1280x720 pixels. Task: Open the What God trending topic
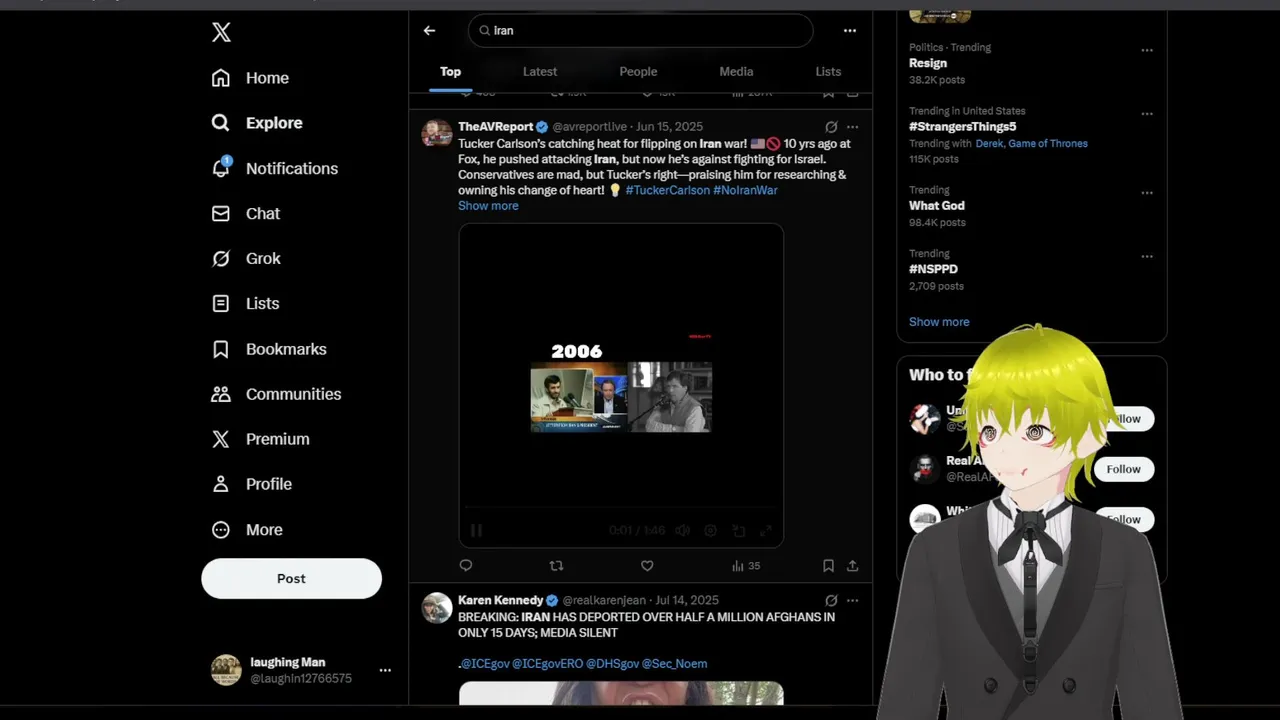point(937,206)
